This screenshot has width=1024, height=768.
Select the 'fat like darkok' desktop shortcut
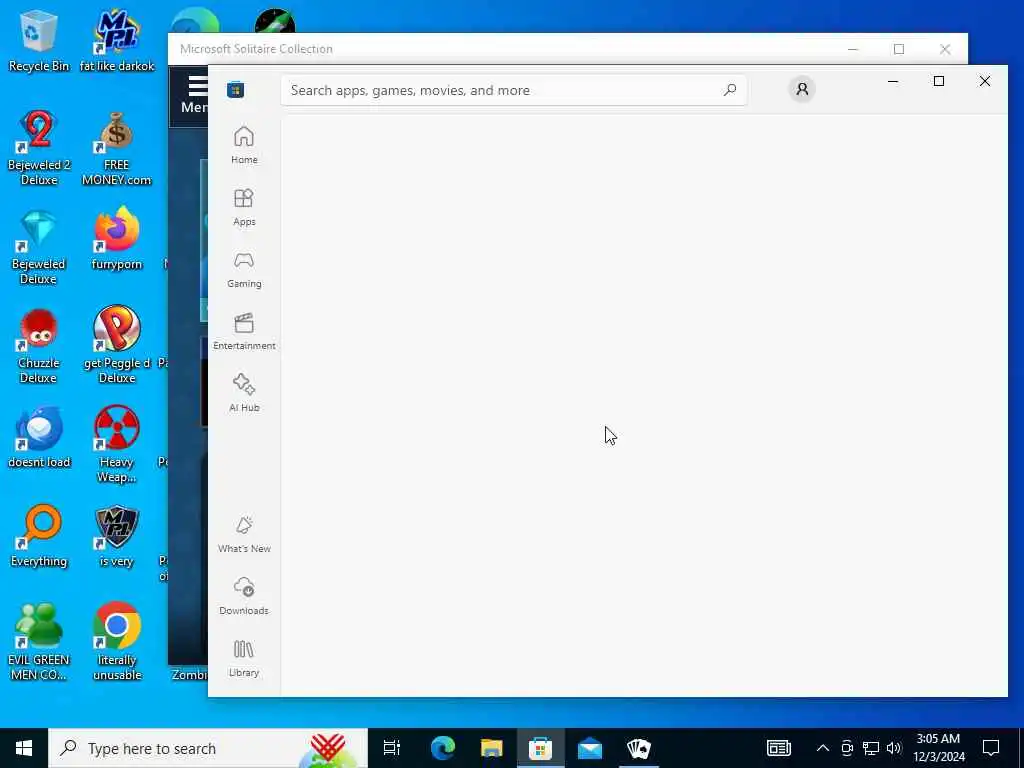point(117,40)
